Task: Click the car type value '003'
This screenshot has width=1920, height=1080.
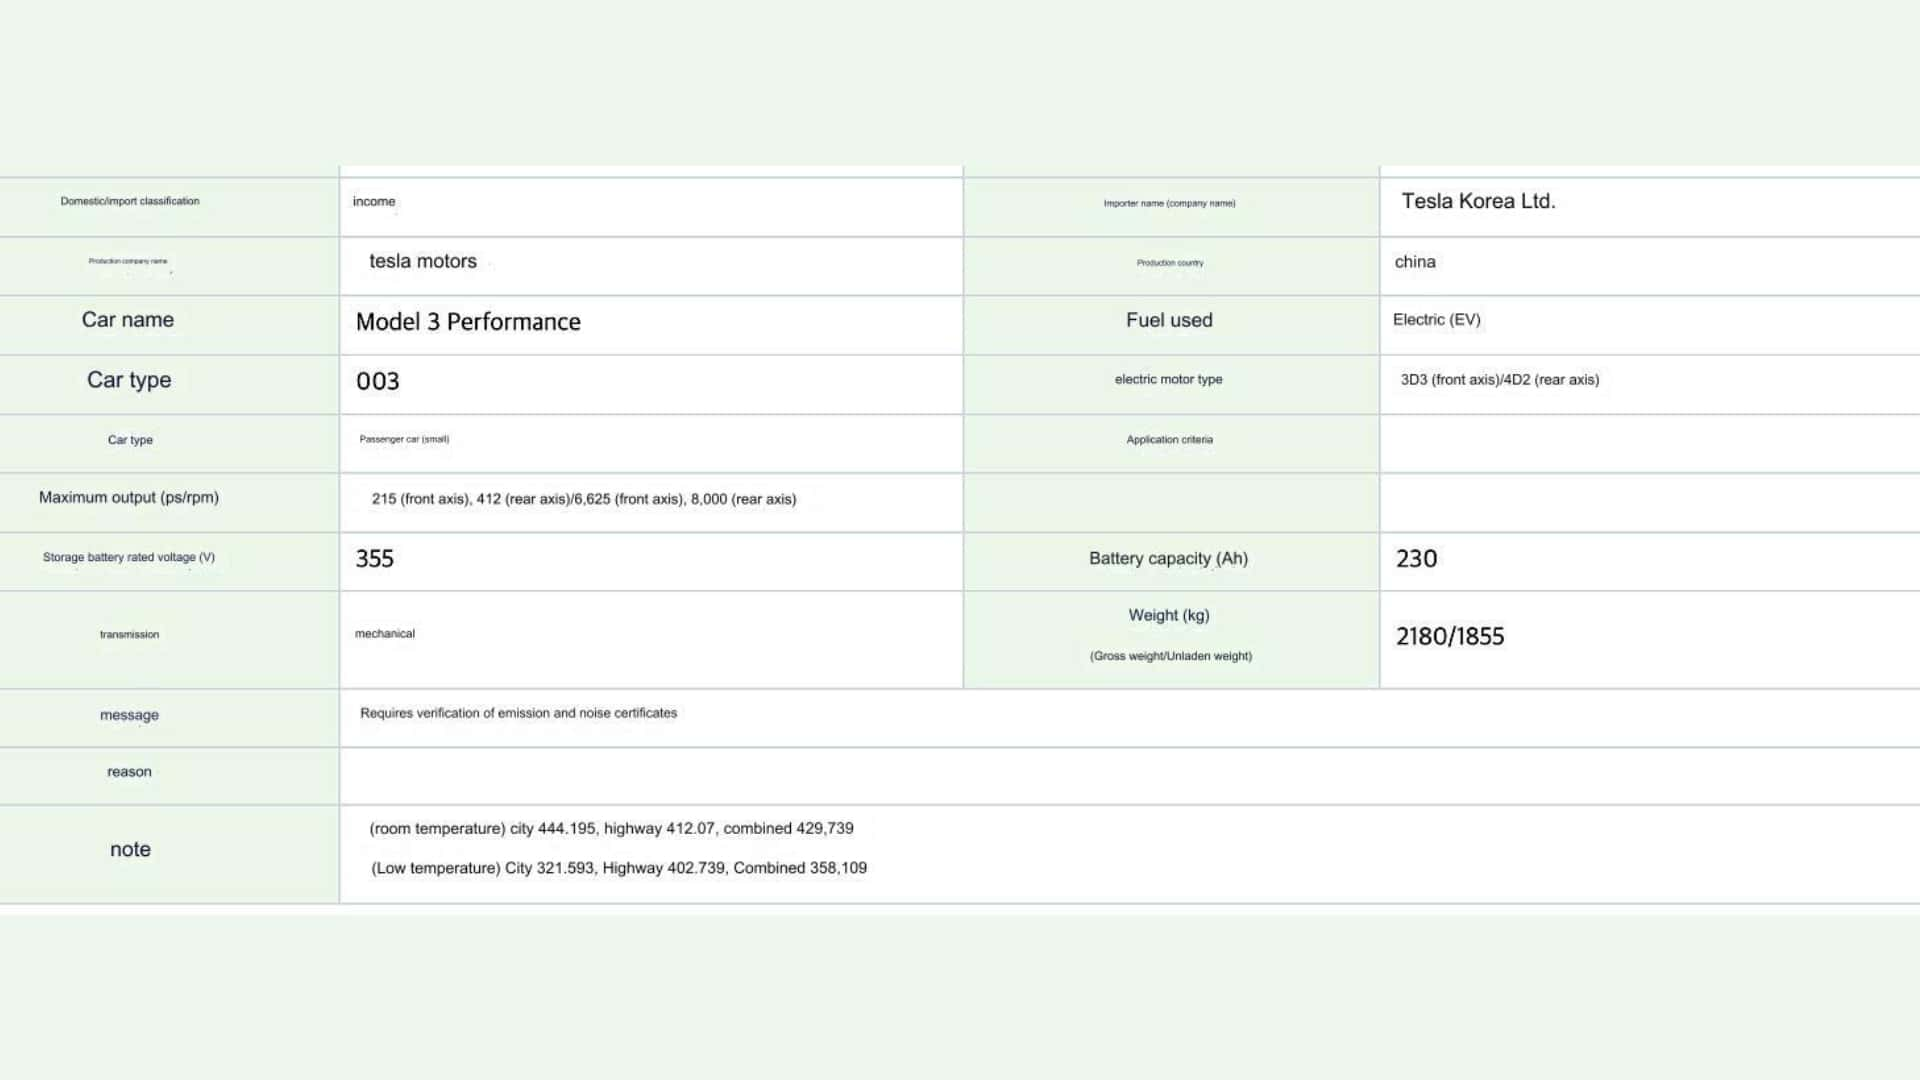Action: (x=378, y=381)
